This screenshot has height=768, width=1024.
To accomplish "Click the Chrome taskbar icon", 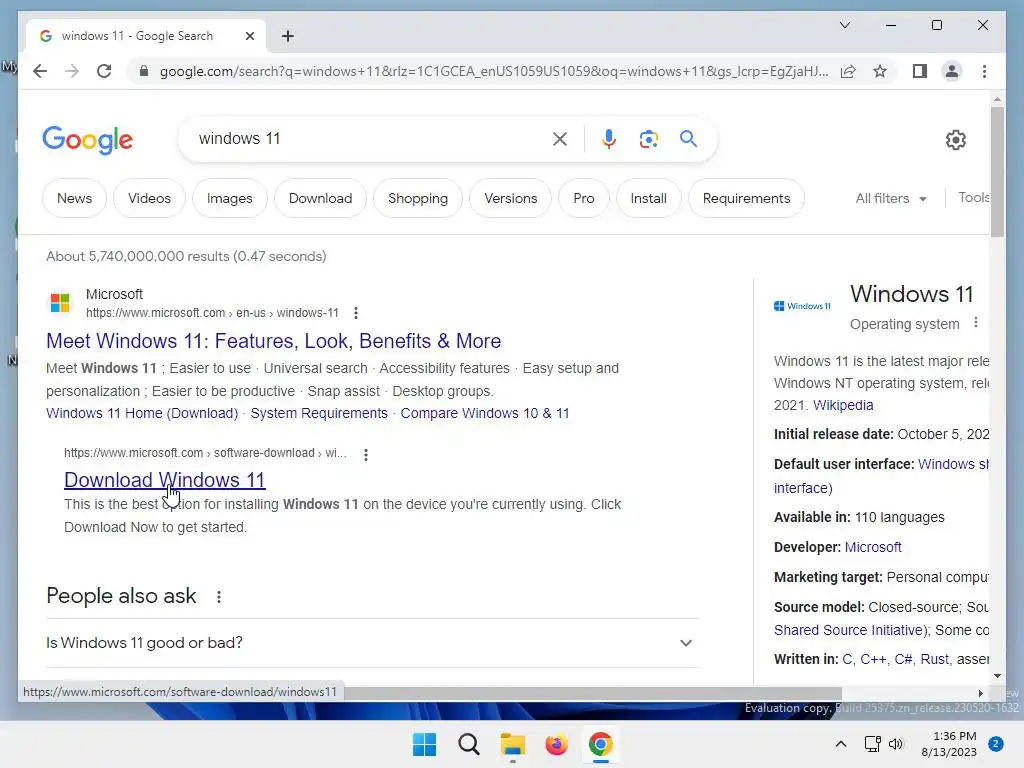I will coord(600,744).
